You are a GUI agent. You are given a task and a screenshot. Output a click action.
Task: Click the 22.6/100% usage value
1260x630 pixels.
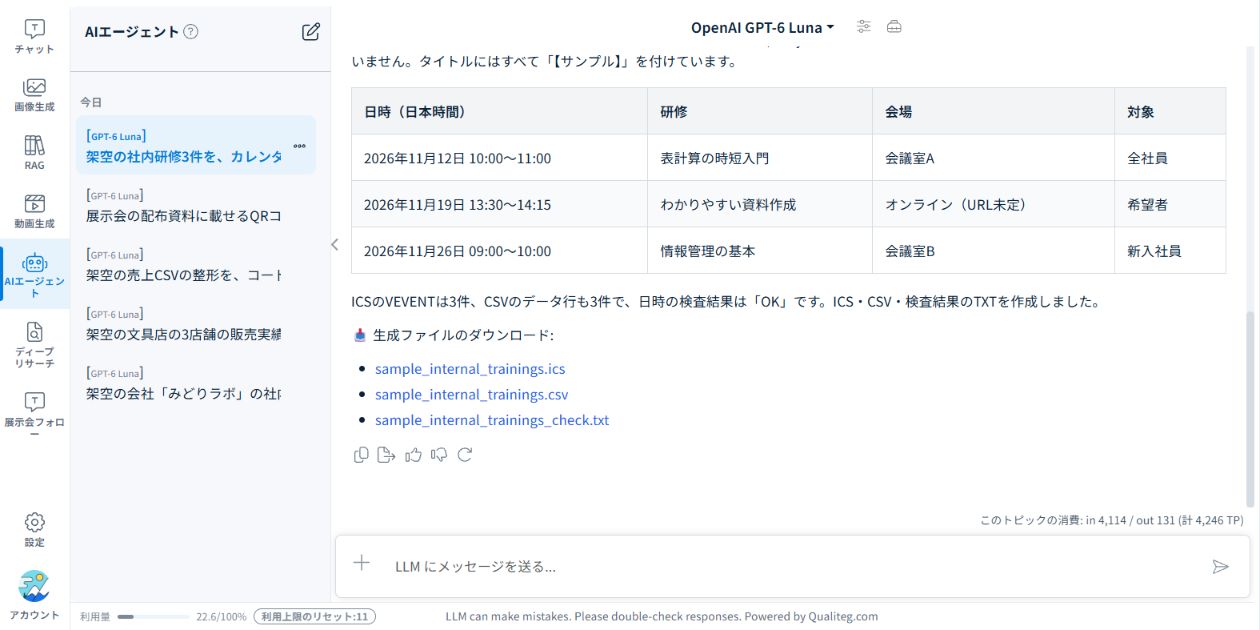point(221,617)
